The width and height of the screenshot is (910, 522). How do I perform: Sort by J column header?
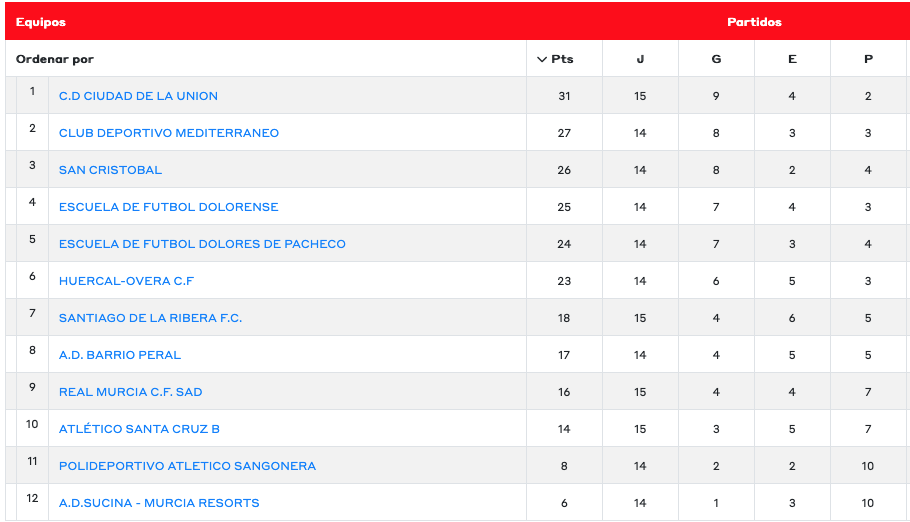click(x=640, y=59)
